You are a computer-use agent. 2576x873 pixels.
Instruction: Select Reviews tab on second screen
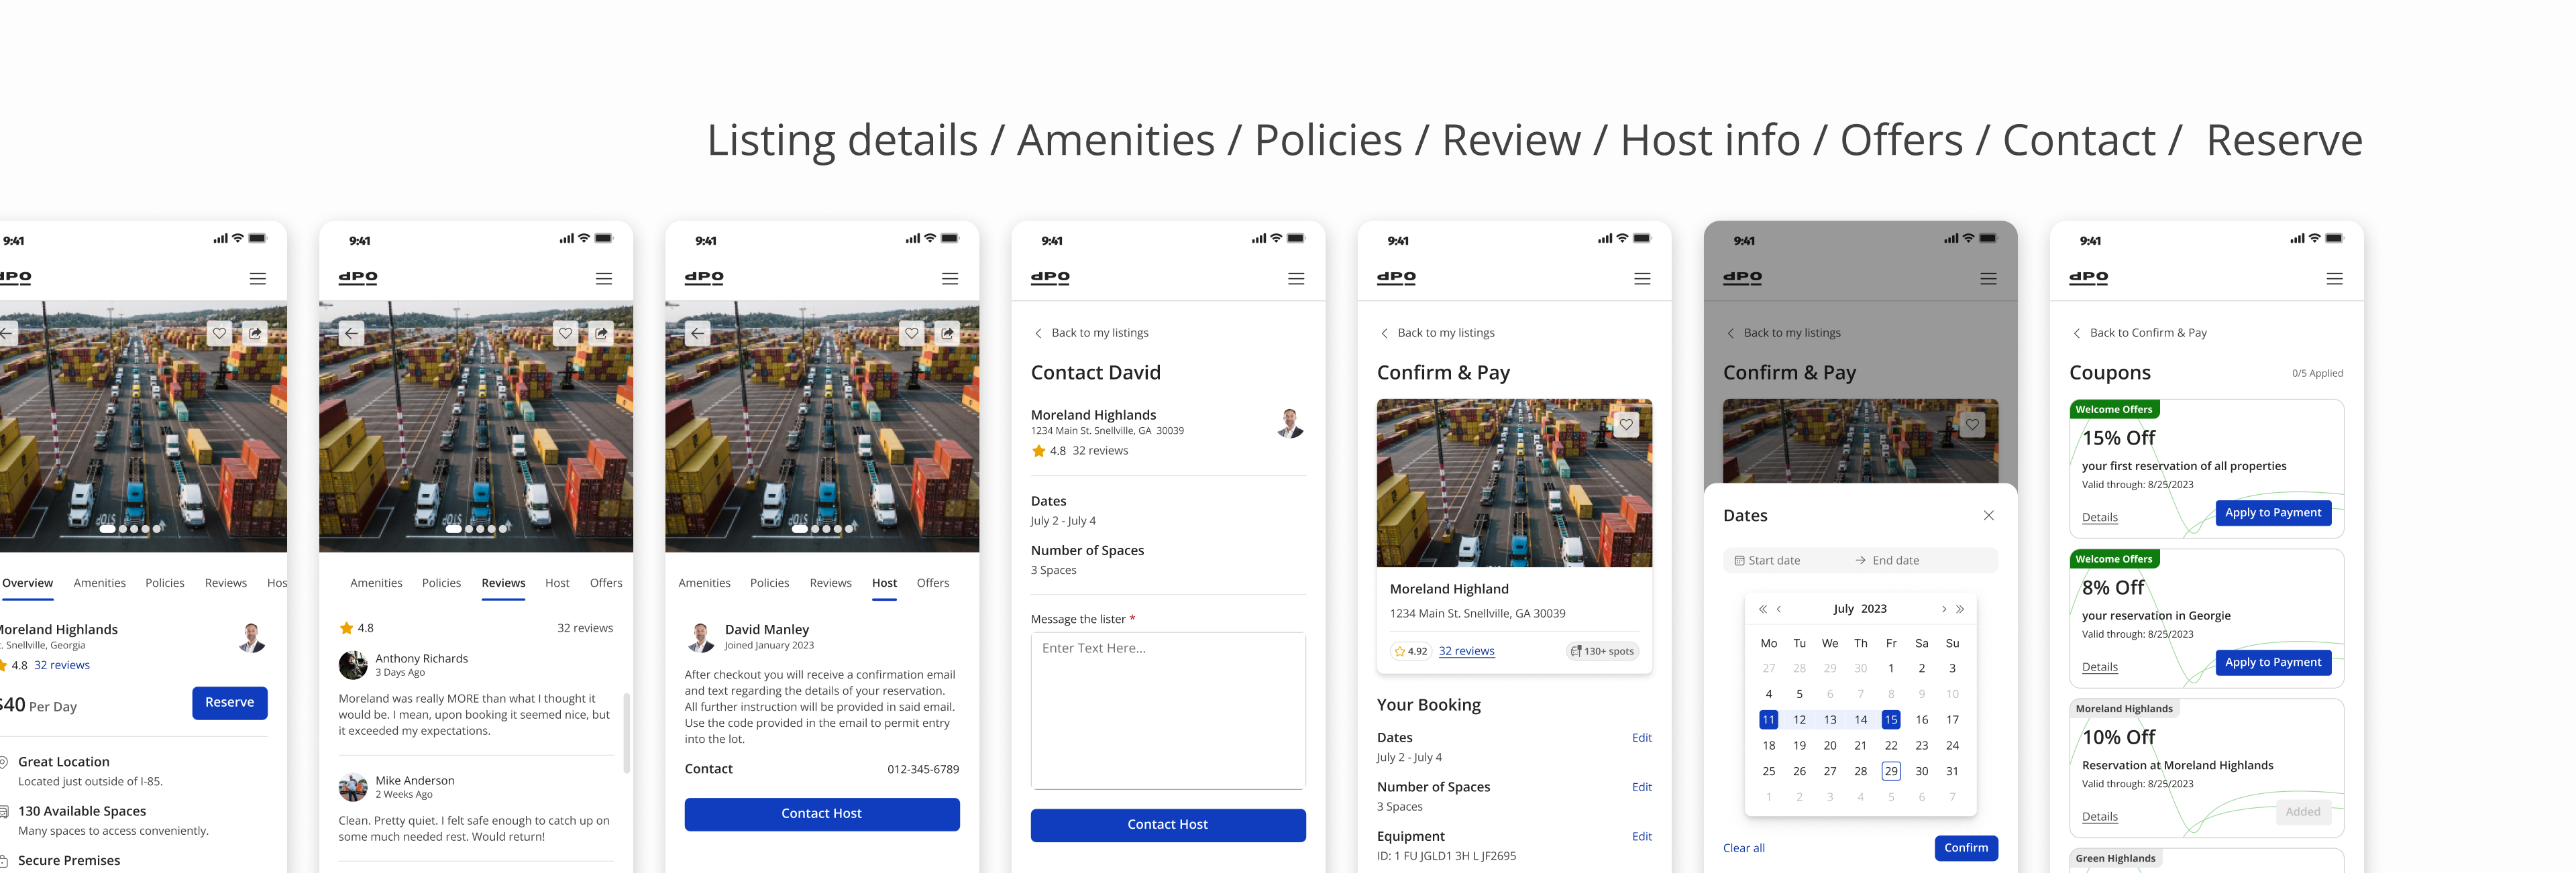coord(503,583)
